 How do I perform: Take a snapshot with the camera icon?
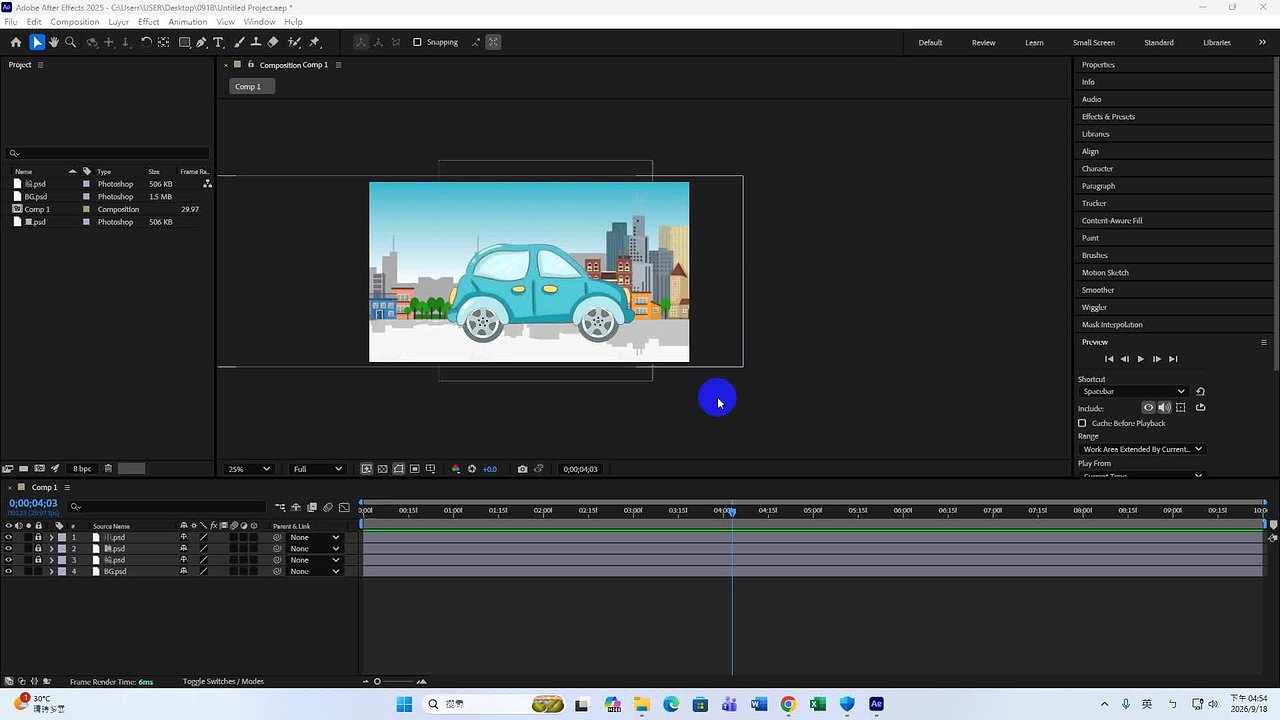point(522,469)
